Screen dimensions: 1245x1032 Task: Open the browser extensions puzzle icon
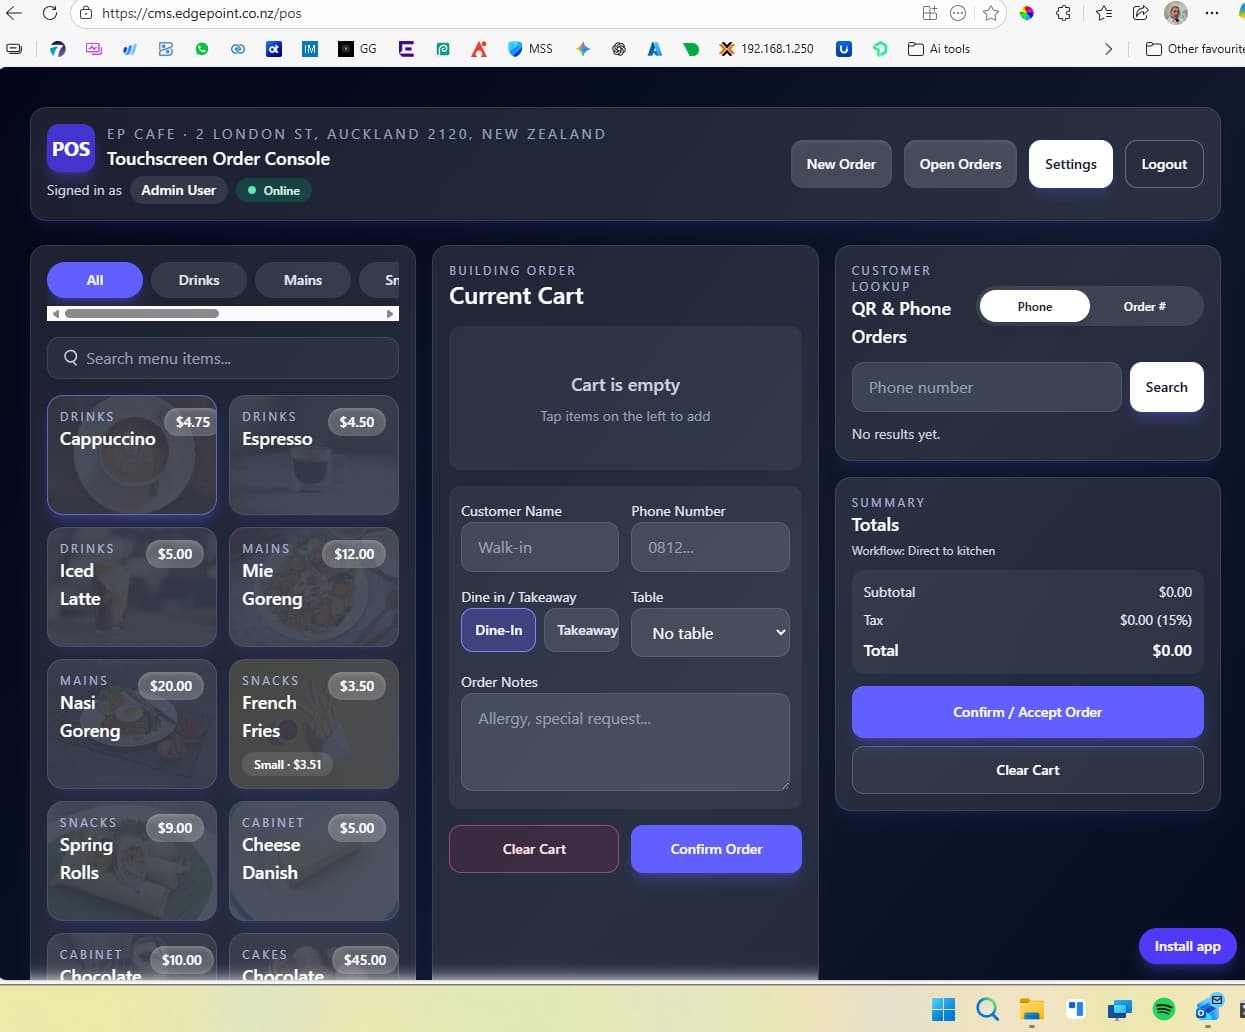click(x=1063, y=13)
